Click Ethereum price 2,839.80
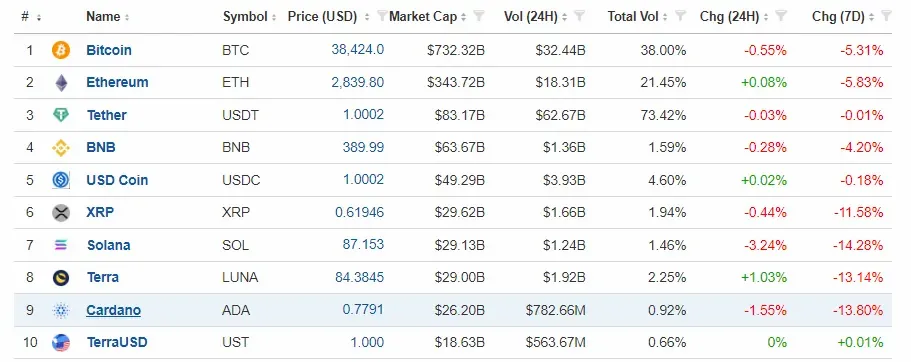911x362 pixels. pos(357,83)
